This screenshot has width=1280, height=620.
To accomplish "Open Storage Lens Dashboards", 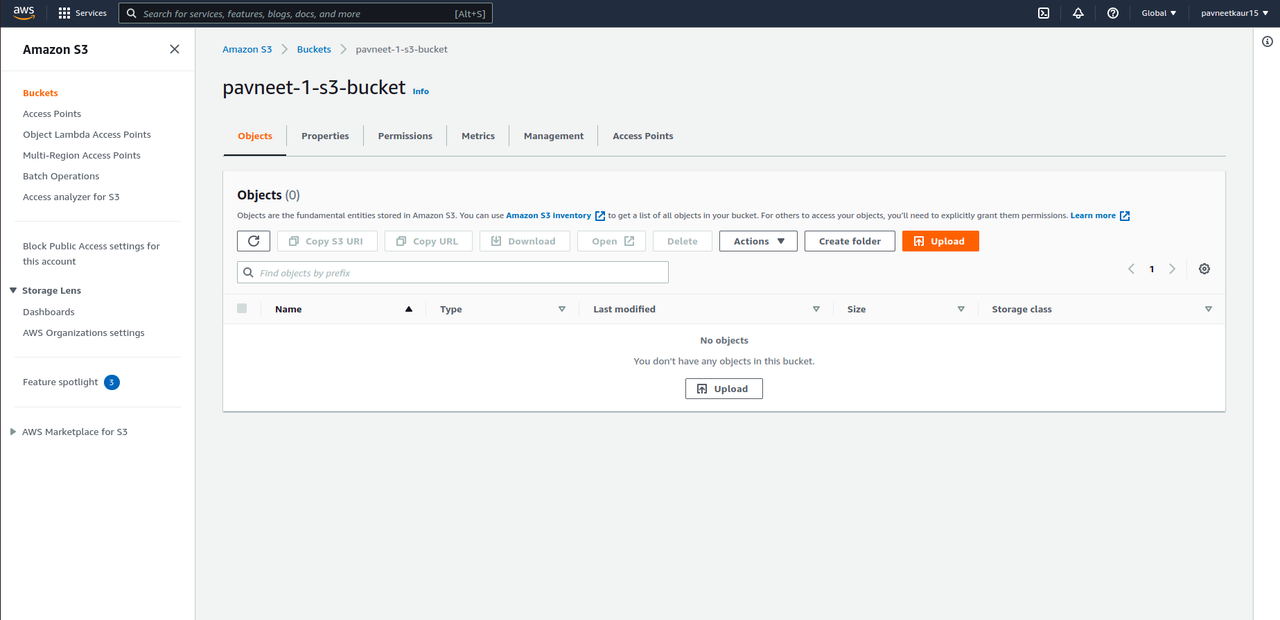I will pyautogui.click(x=49, y=312).
